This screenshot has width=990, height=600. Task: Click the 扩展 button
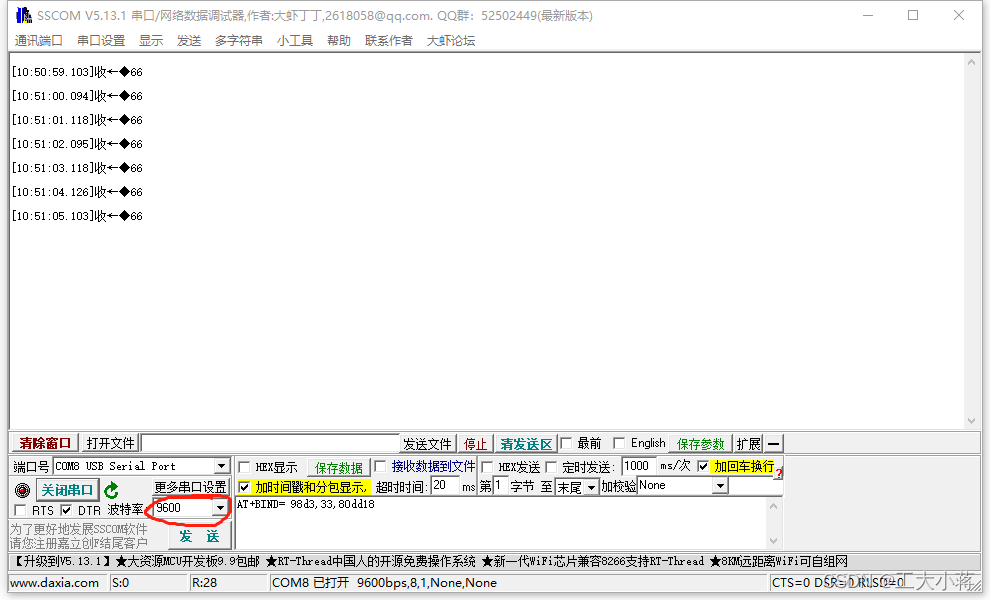(749, 444)
